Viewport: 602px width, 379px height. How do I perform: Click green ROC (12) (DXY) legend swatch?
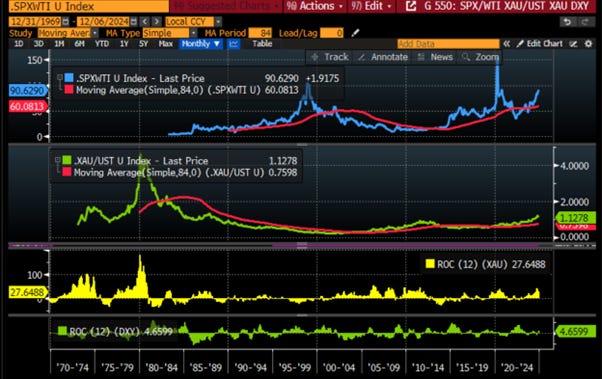(62, 331)
